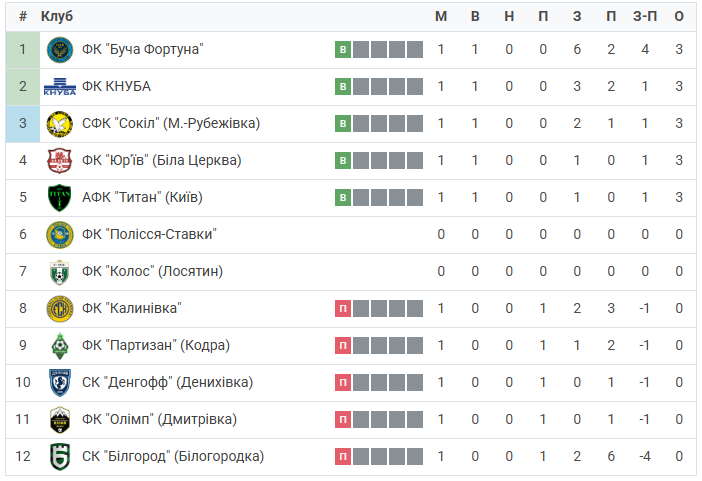The height and width of the screenshot is (481, 702).
Task: Select the Титан green shield logo
Action: pyautogui.click(x=60, y=198)
